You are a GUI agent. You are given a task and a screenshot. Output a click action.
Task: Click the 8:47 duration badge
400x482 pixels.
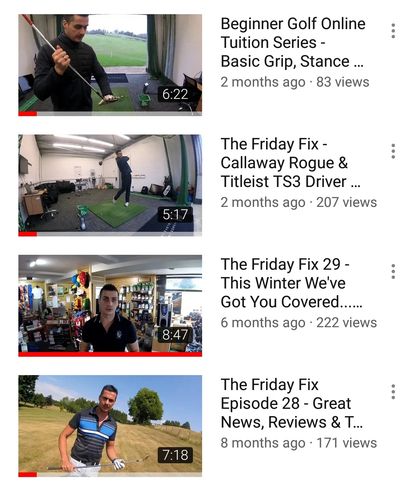(175, 335)
